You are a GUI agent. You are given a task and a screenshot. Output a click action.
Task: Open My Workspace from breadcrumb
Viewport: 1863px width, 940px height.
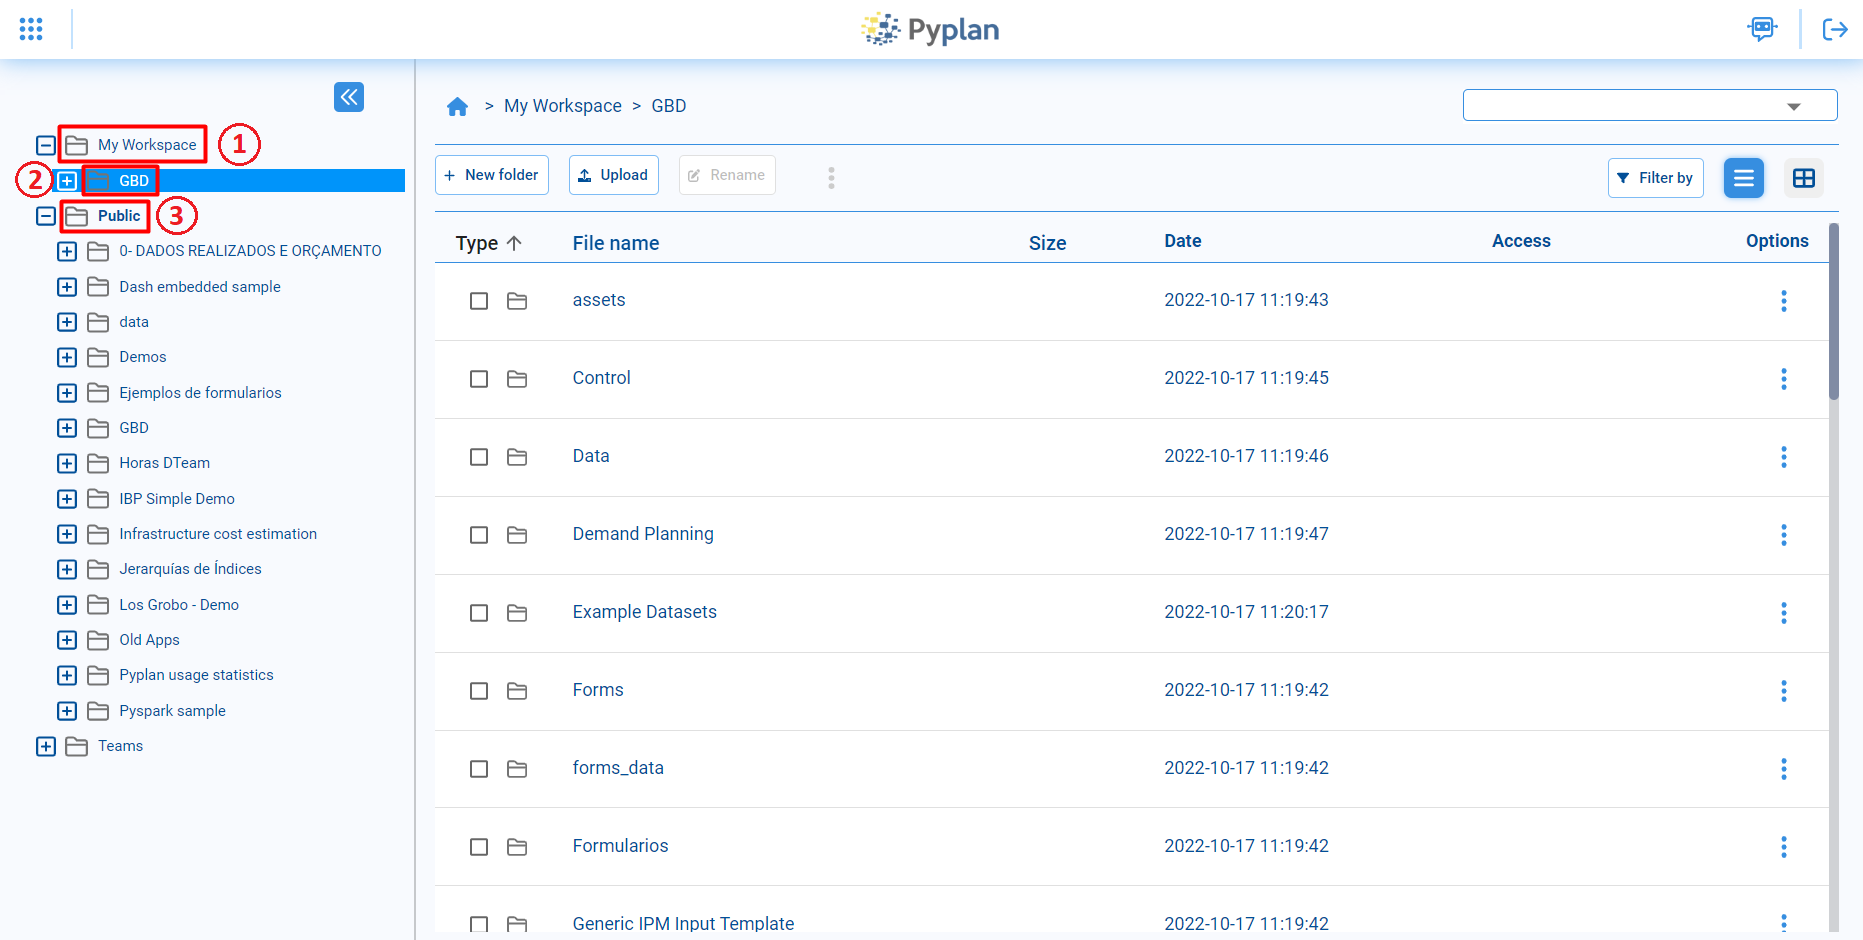562,105
